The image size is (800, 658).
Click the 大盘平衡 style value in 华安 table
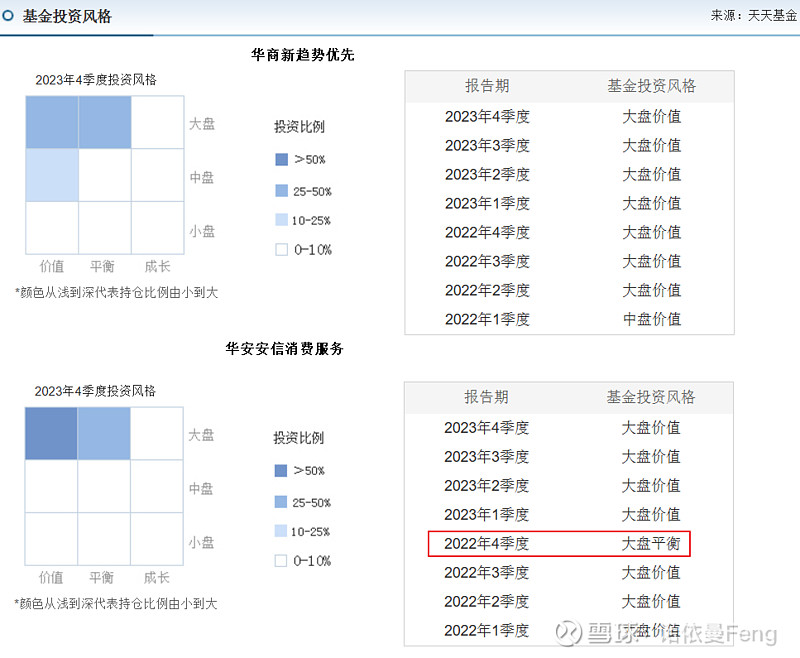pos(651,544)
